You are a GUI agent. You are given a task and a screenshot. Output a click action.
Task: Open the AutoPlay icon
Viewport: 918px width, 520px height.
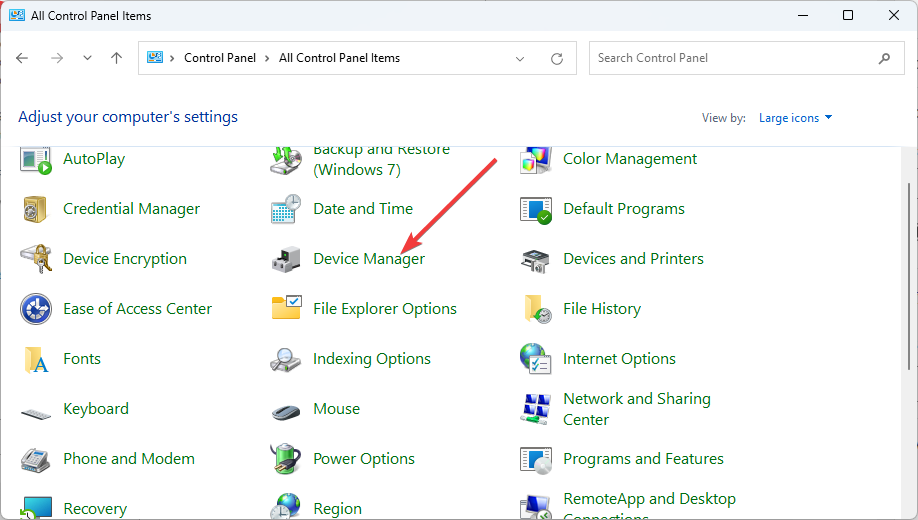(36, 160)
